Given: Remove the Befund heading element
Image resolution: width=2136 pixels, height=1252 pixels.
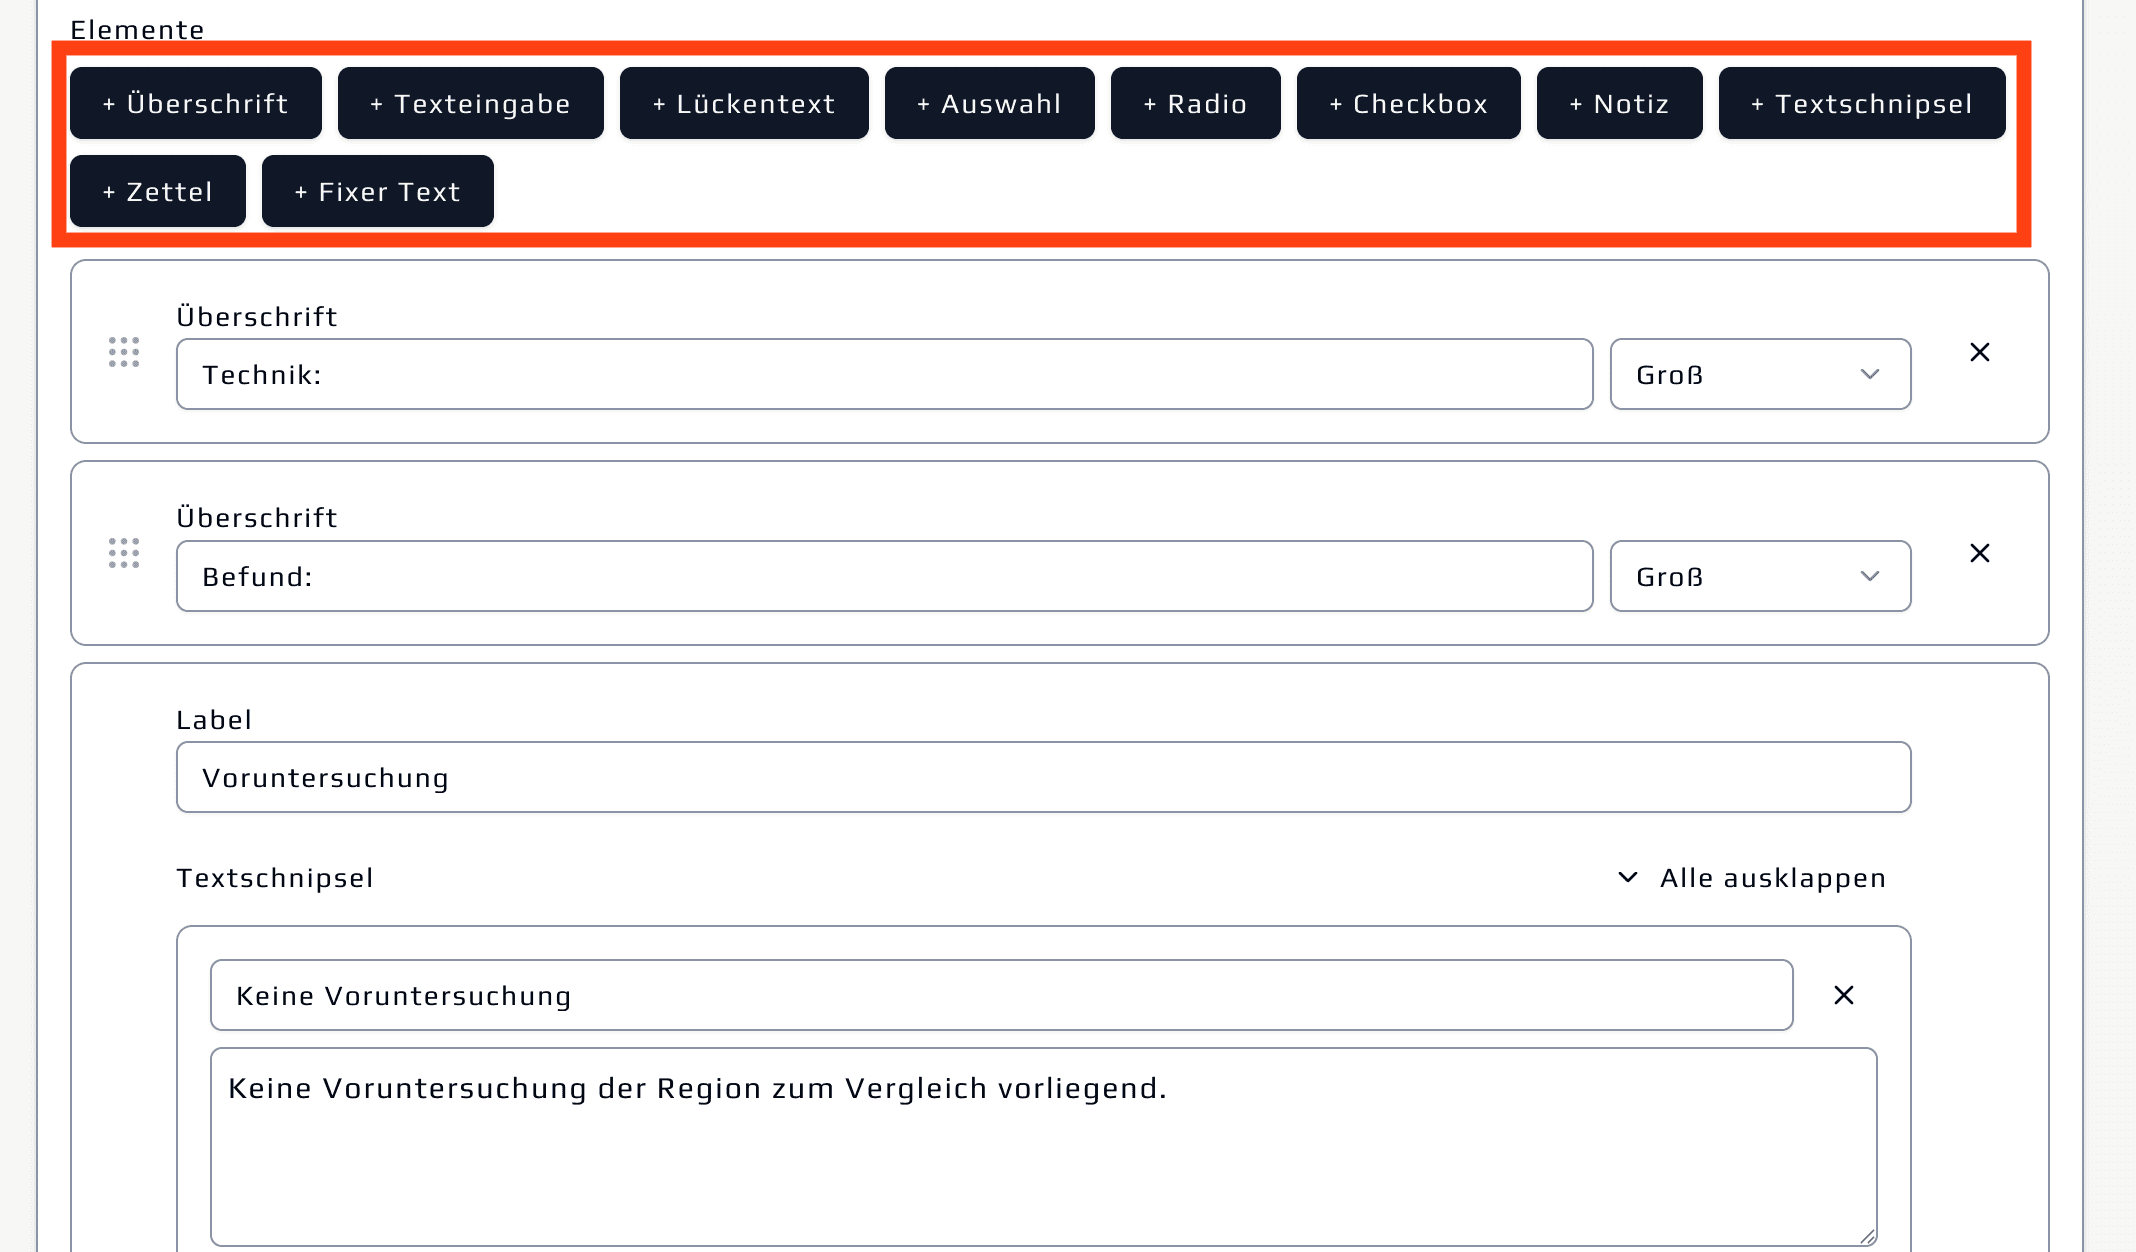Looking at the screenshot, I should click(1979, 553).
